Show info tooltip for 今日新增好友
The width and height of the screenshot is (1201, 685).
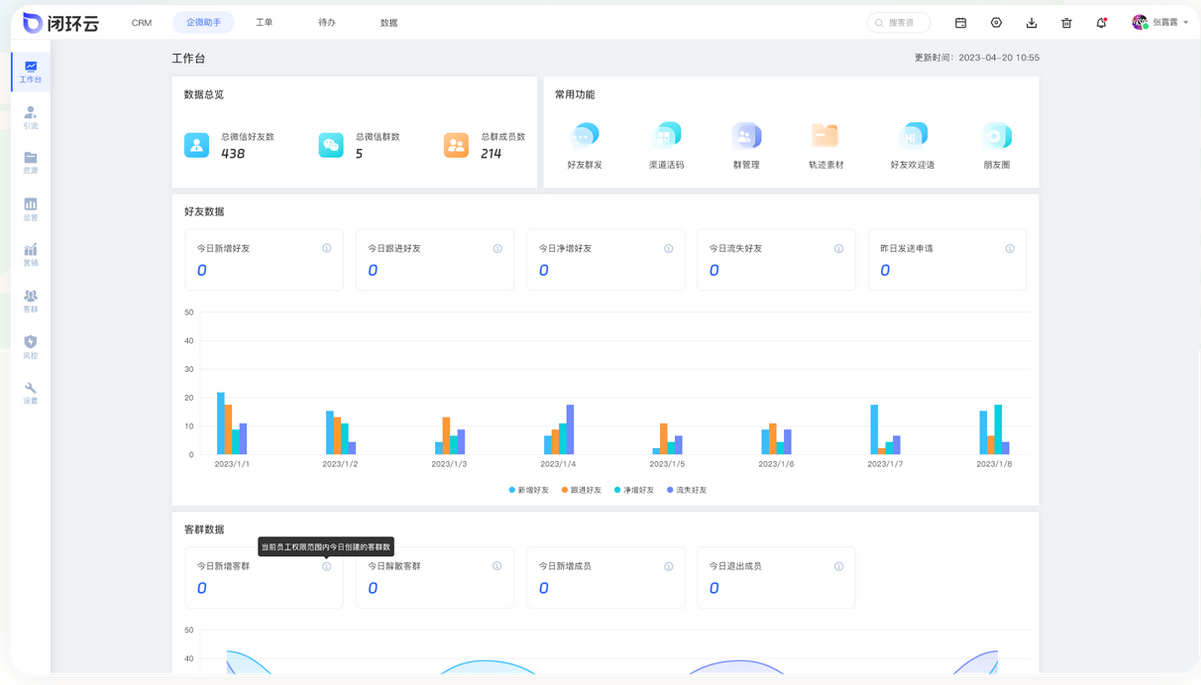326,248
